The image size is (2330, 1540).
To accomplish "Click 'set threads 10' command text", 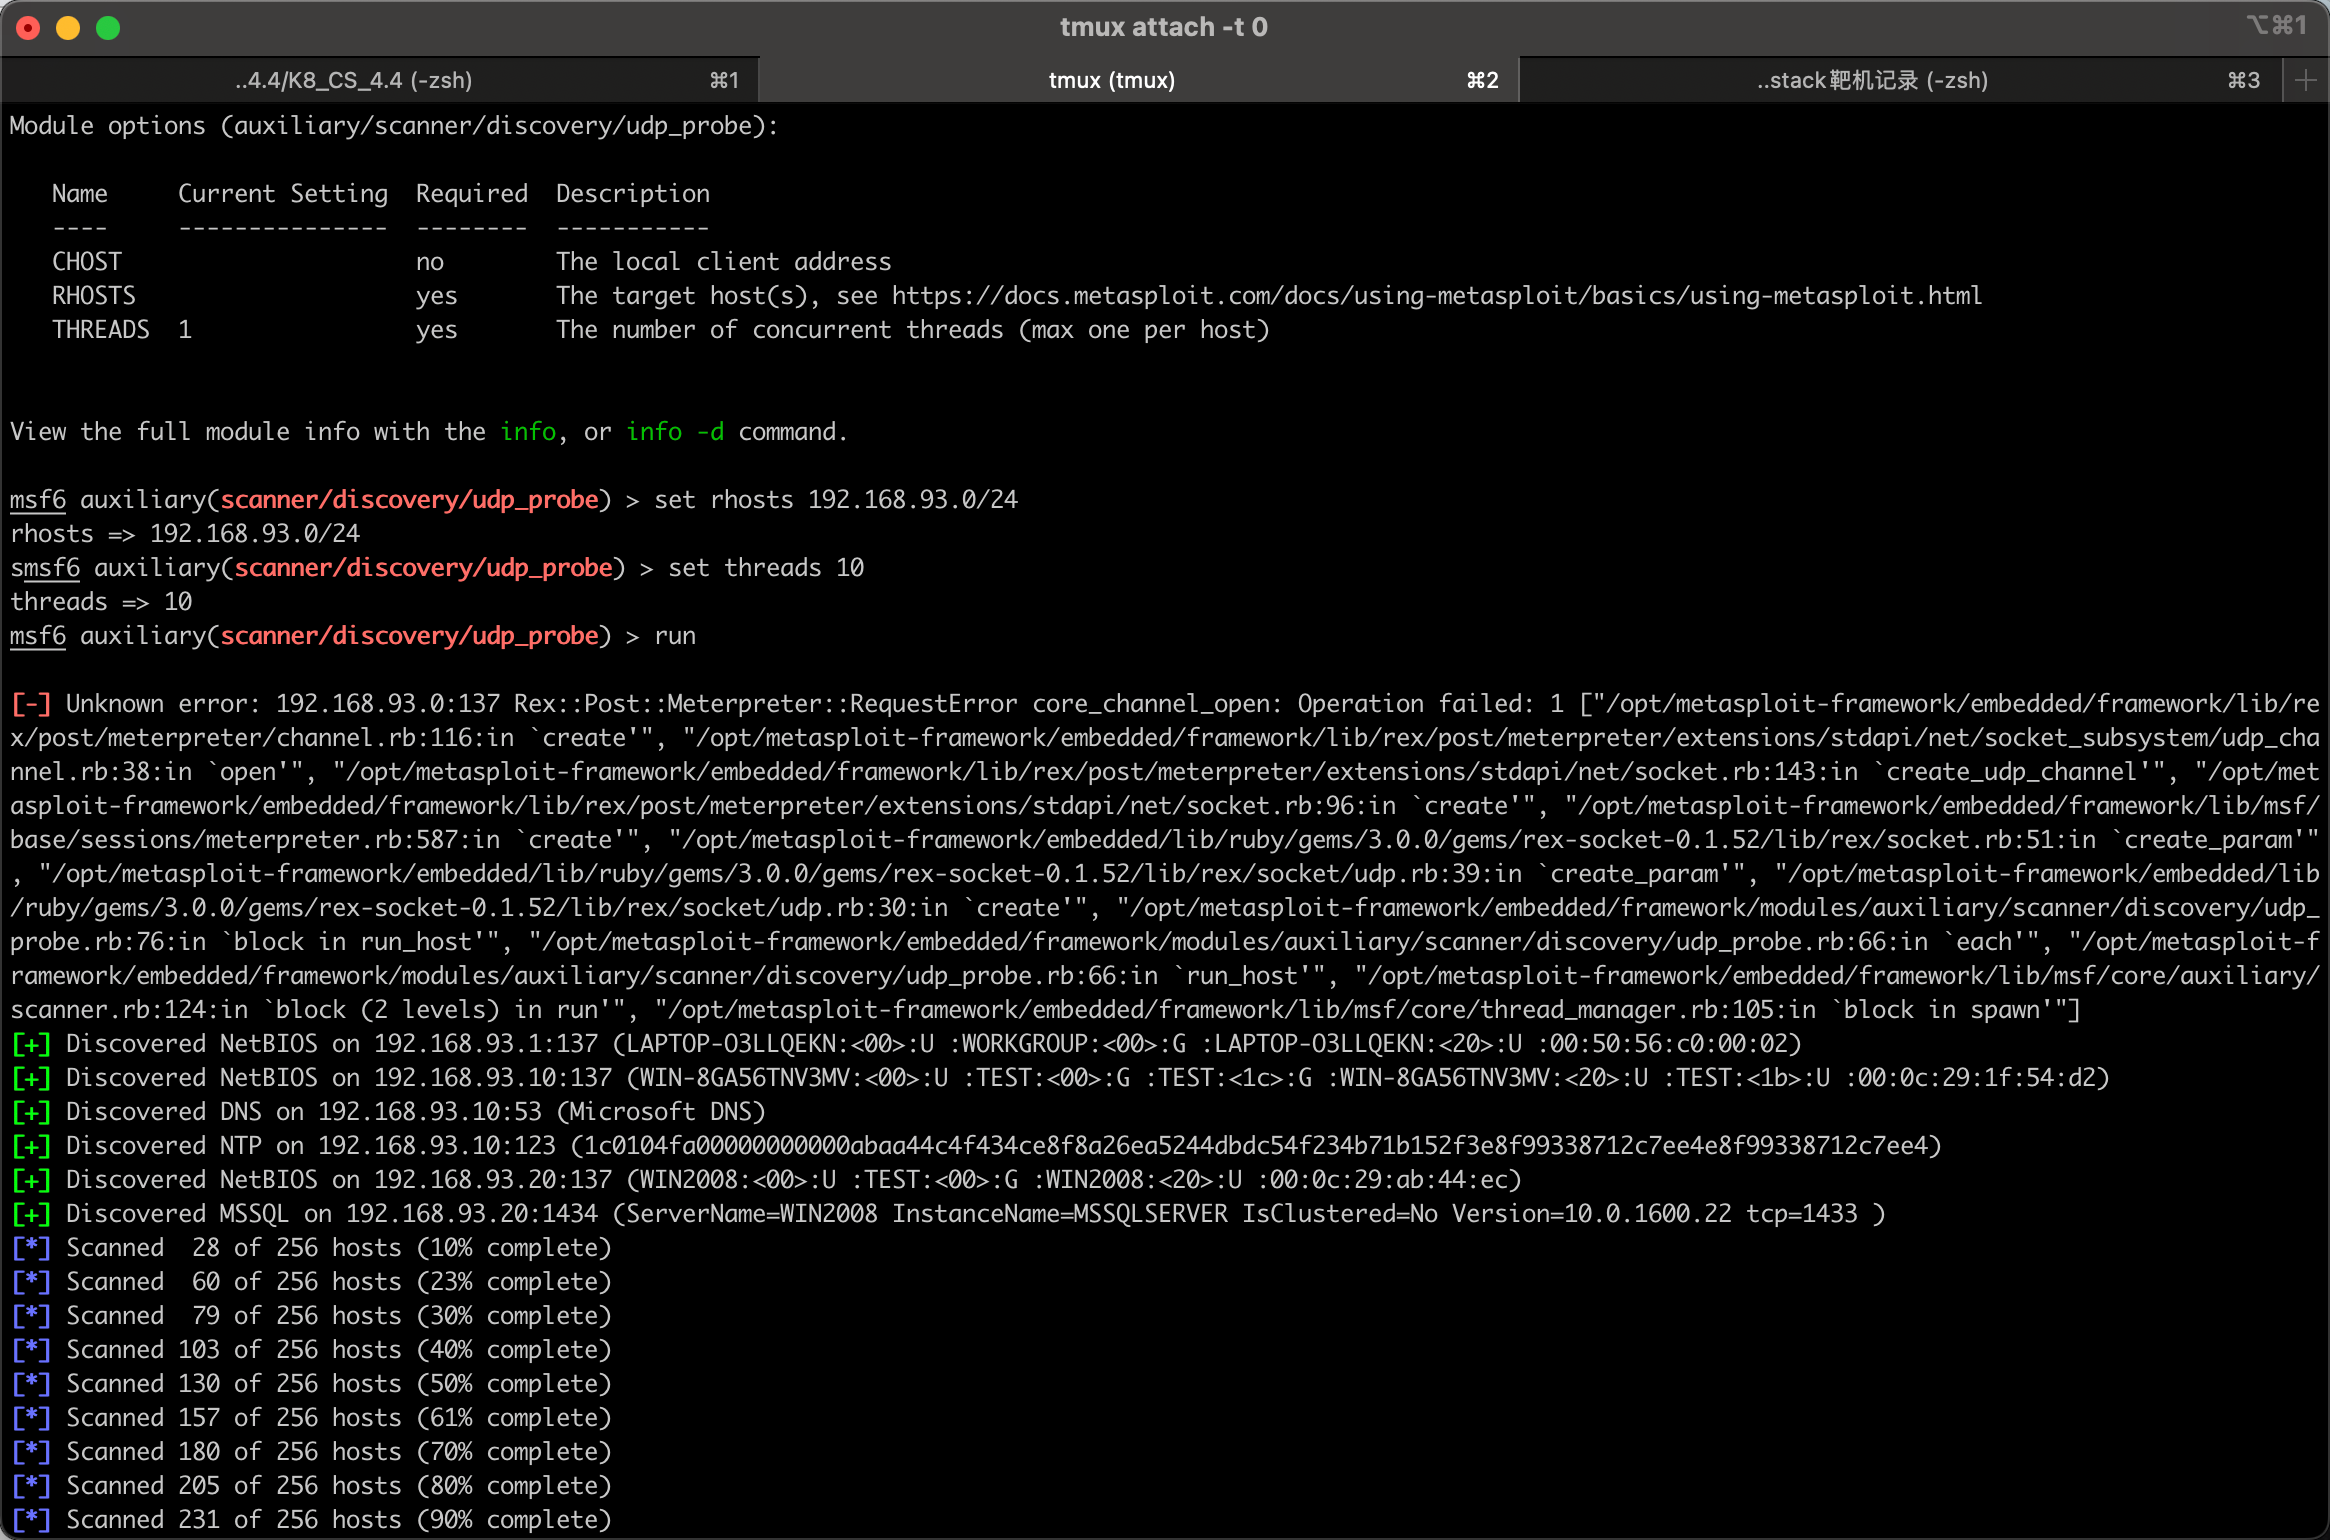I will tap(766, 568).
